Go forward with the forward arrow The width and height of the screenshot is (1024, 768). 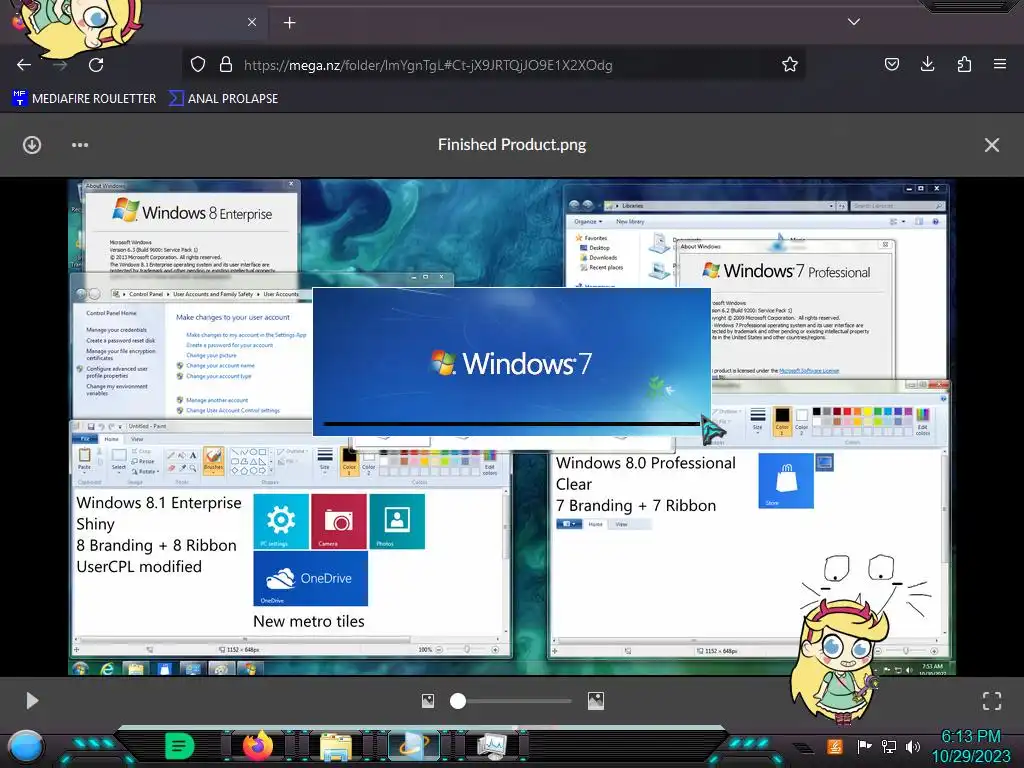(x=60, y=65)
